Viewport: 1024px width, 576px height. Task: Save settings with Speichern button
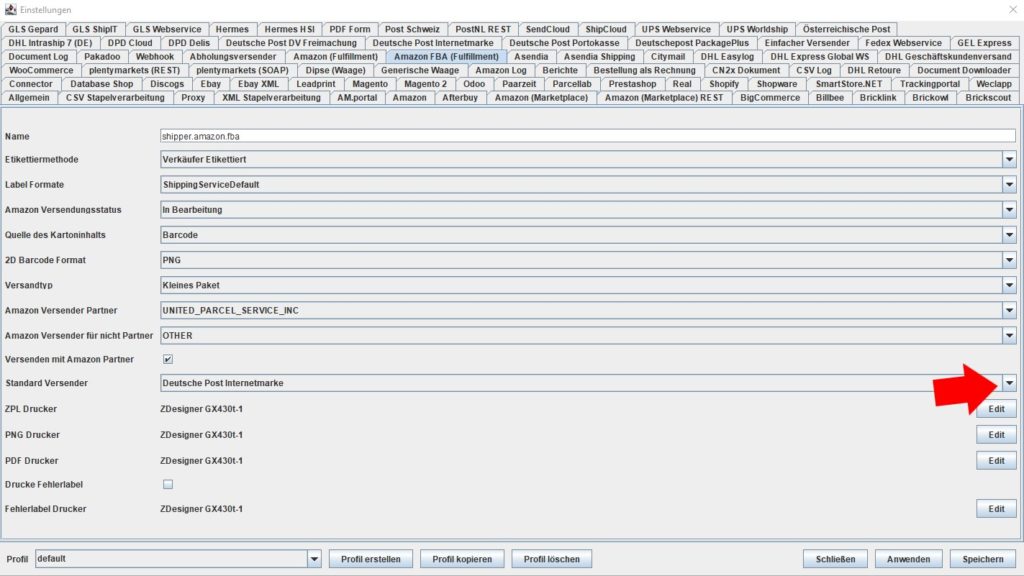(x=982, y=559)
